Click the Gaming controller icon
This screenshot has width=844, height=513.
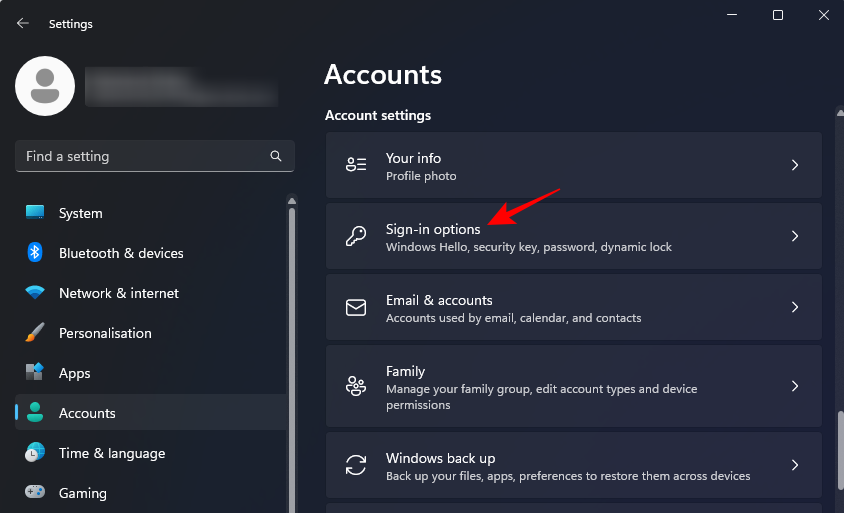(x=35, y=493)
